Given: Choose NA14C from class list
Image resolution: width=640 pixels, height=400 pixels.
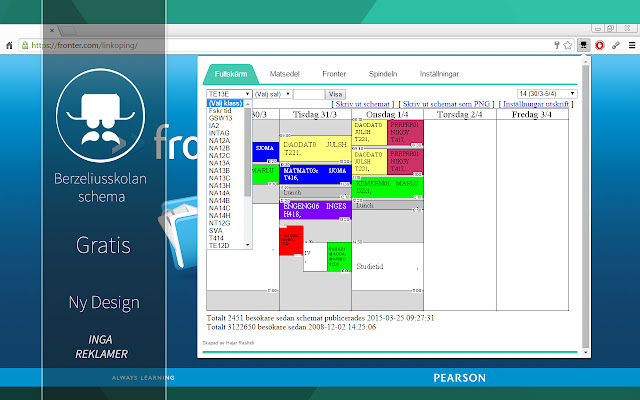Looking at the screenshot, I should click(x=225, y=208).
